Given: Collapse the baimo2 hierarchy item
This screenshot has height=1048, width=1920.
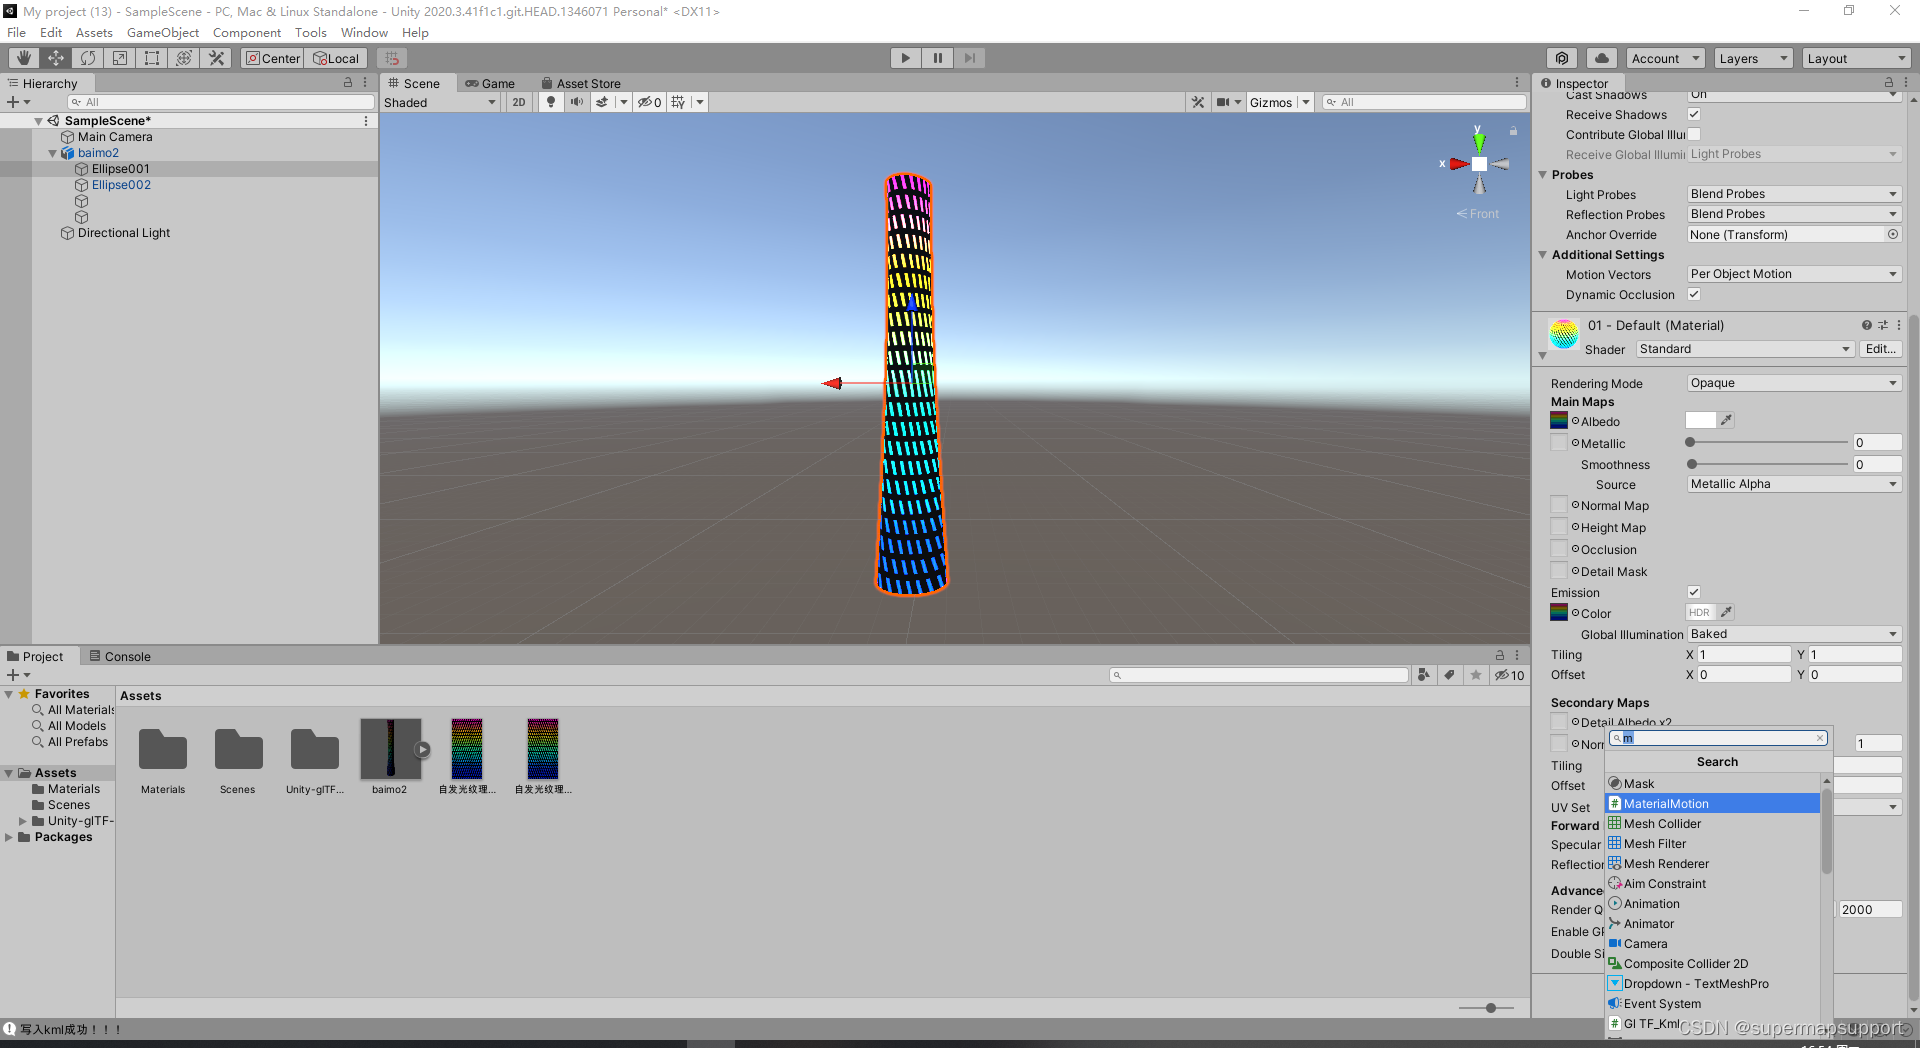Looking at the screenshot, I should [53, 153].
